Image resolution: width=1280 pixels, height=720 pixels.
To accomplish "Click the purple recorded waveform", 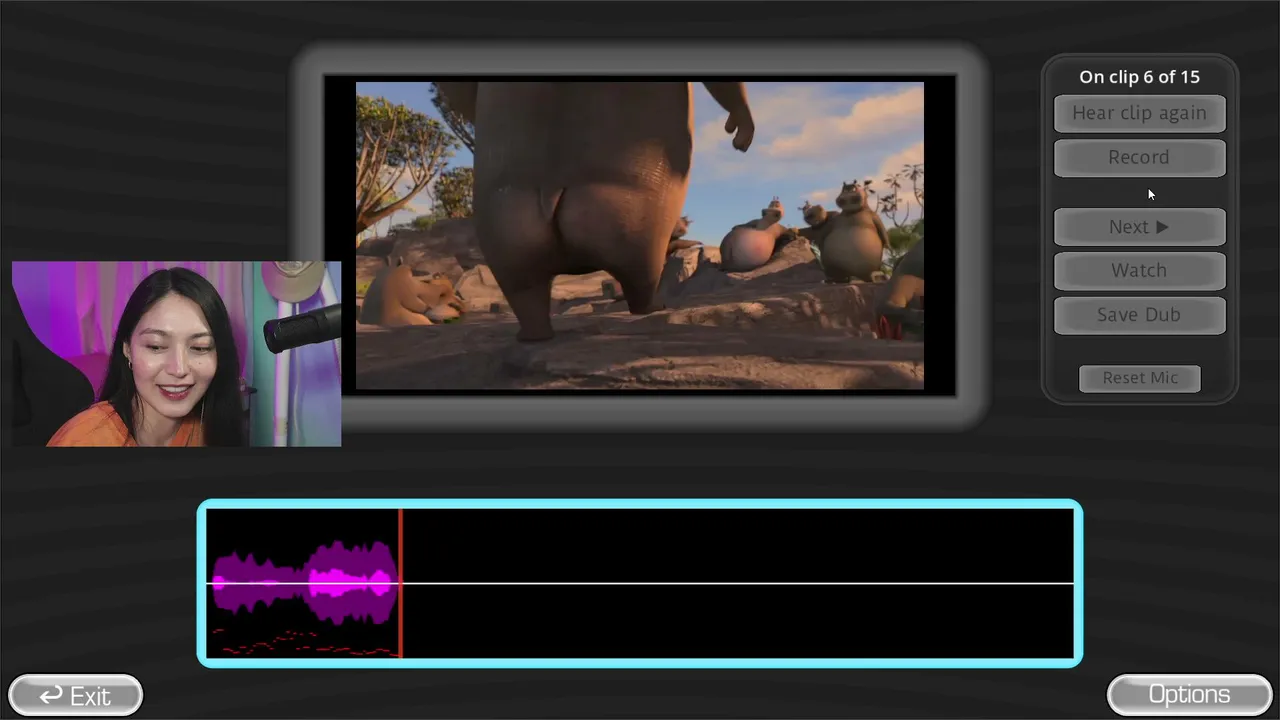I will [x=303, y=583].
